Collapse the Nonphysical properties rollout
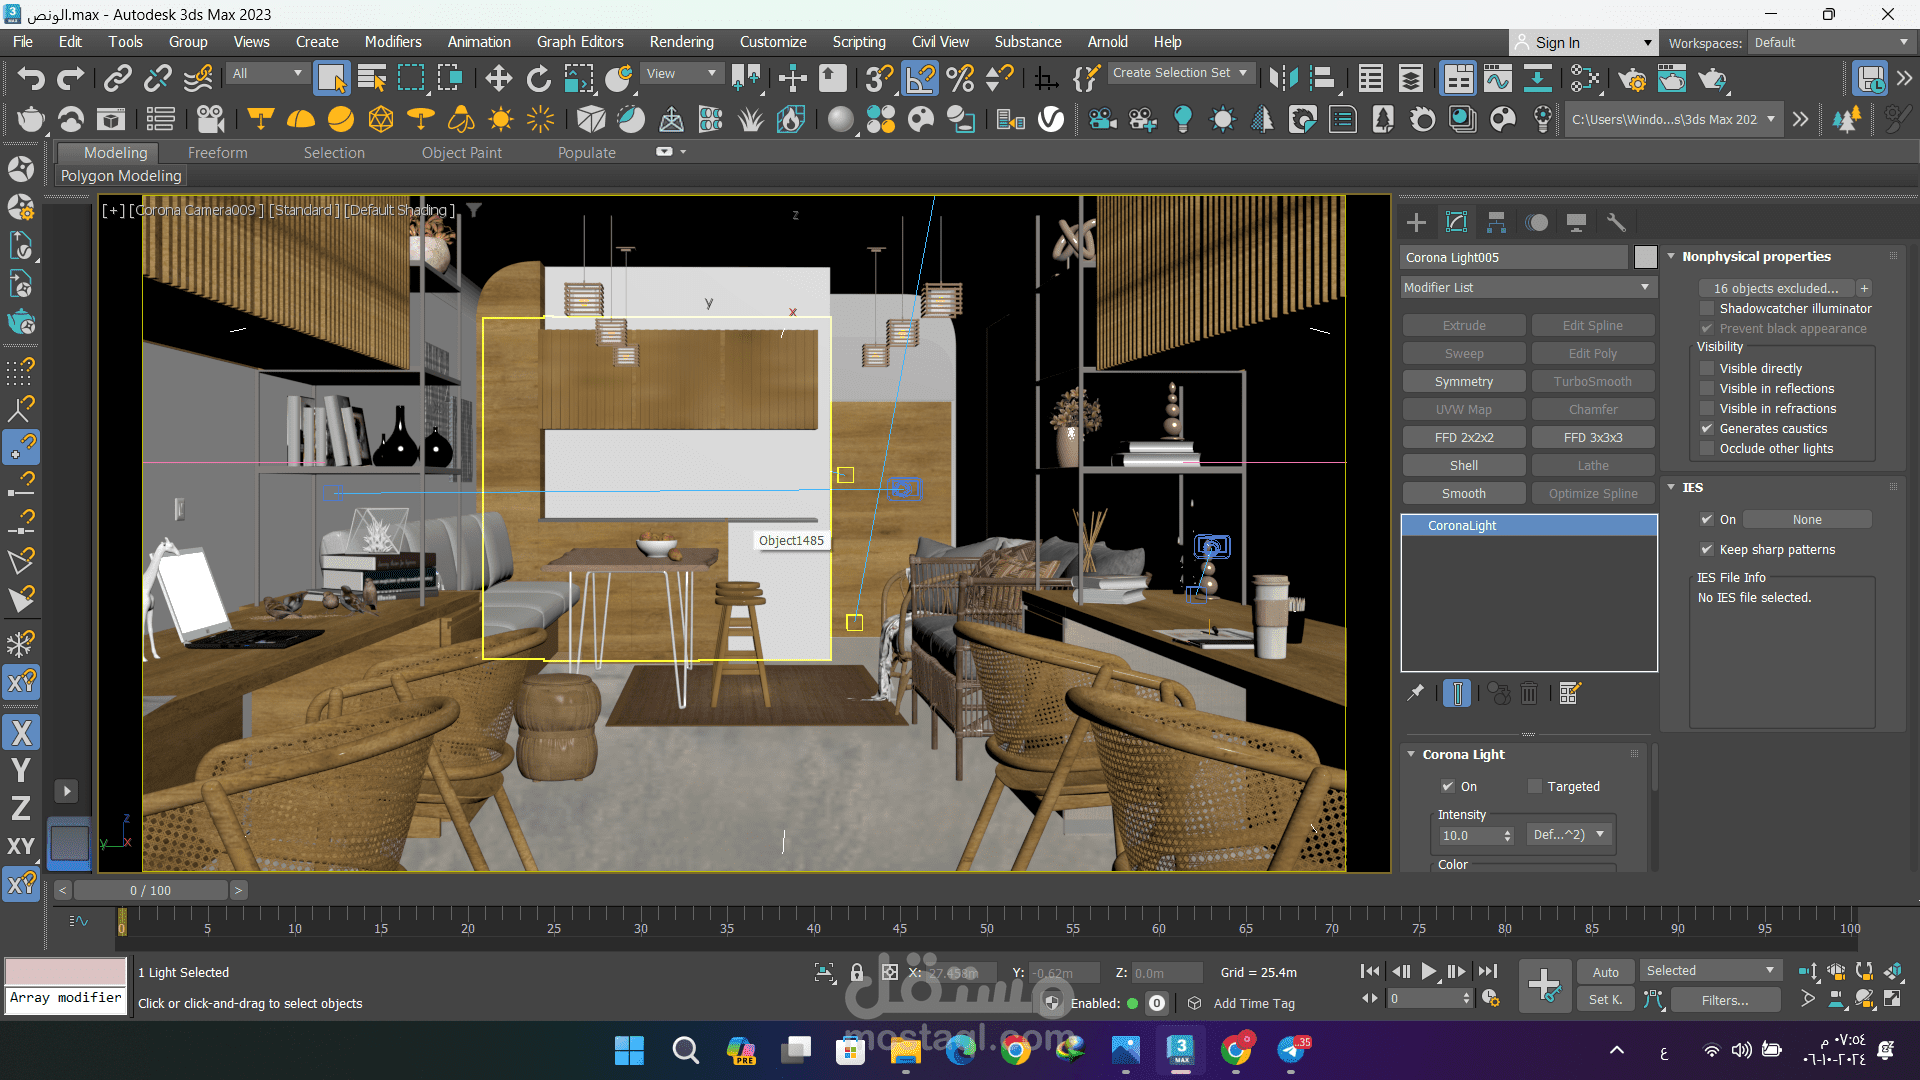 [1756, 256]
